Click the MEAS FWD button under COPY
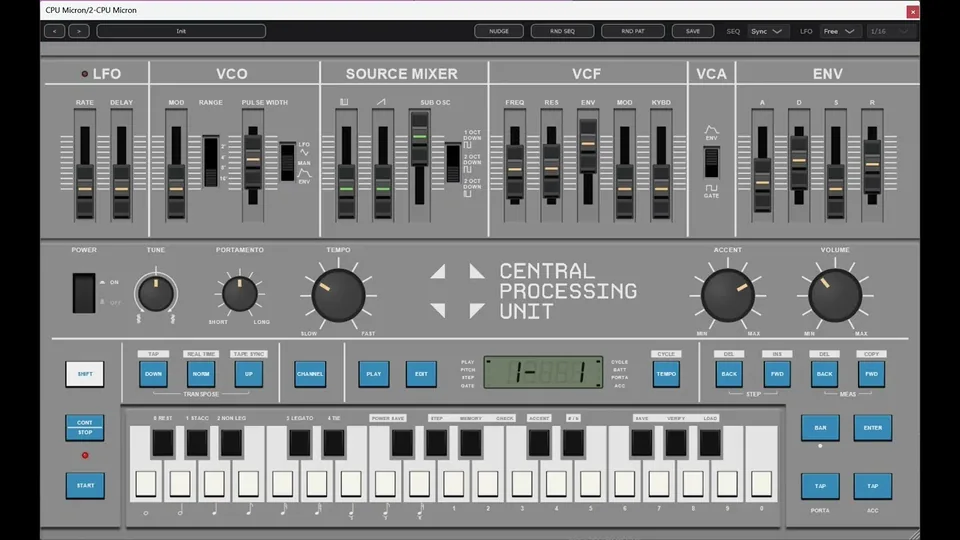960x540 pixels. [871, 374]
